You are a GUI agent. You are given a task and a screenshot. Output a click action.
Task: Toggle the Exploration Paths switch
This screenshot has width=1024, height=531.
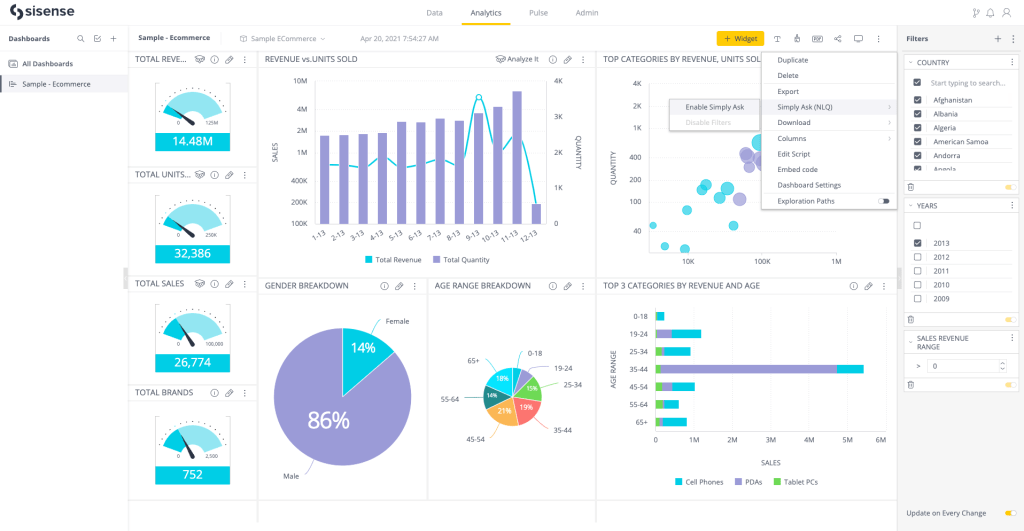pos(883,201)
